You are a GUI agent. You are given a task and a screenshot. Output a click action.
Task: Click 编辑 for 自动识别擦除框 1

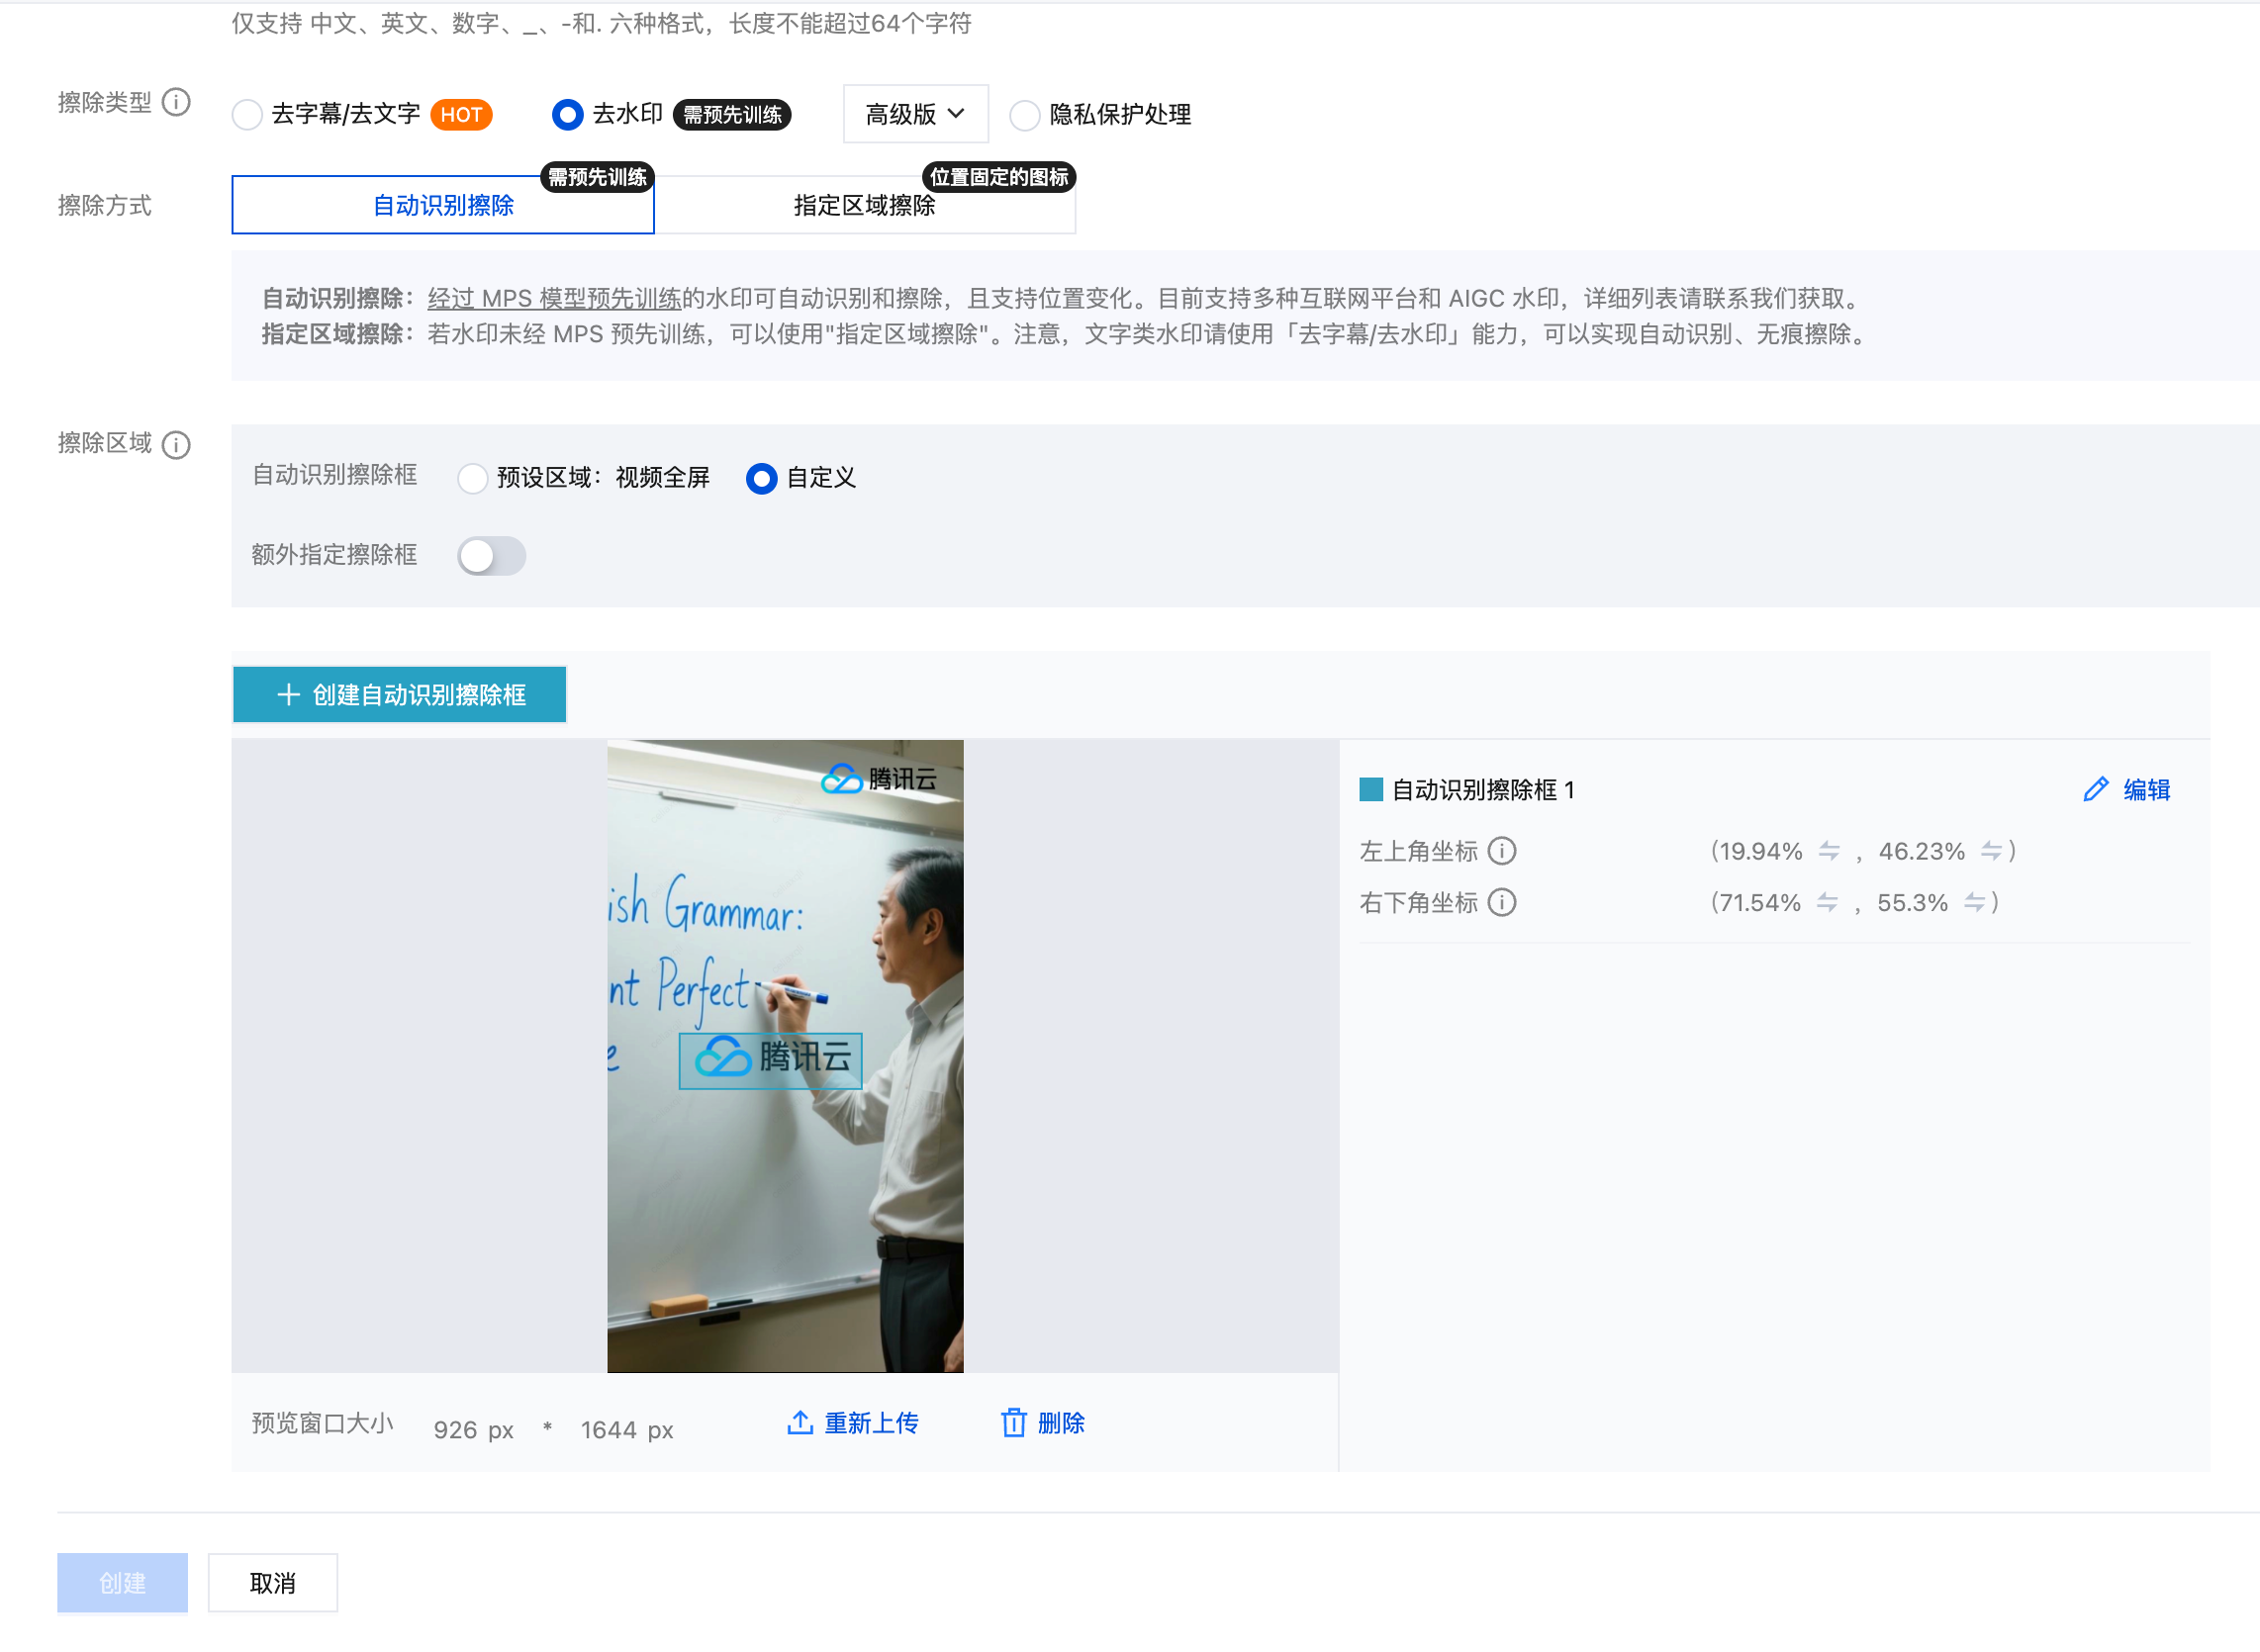(x=2127, y=790)
